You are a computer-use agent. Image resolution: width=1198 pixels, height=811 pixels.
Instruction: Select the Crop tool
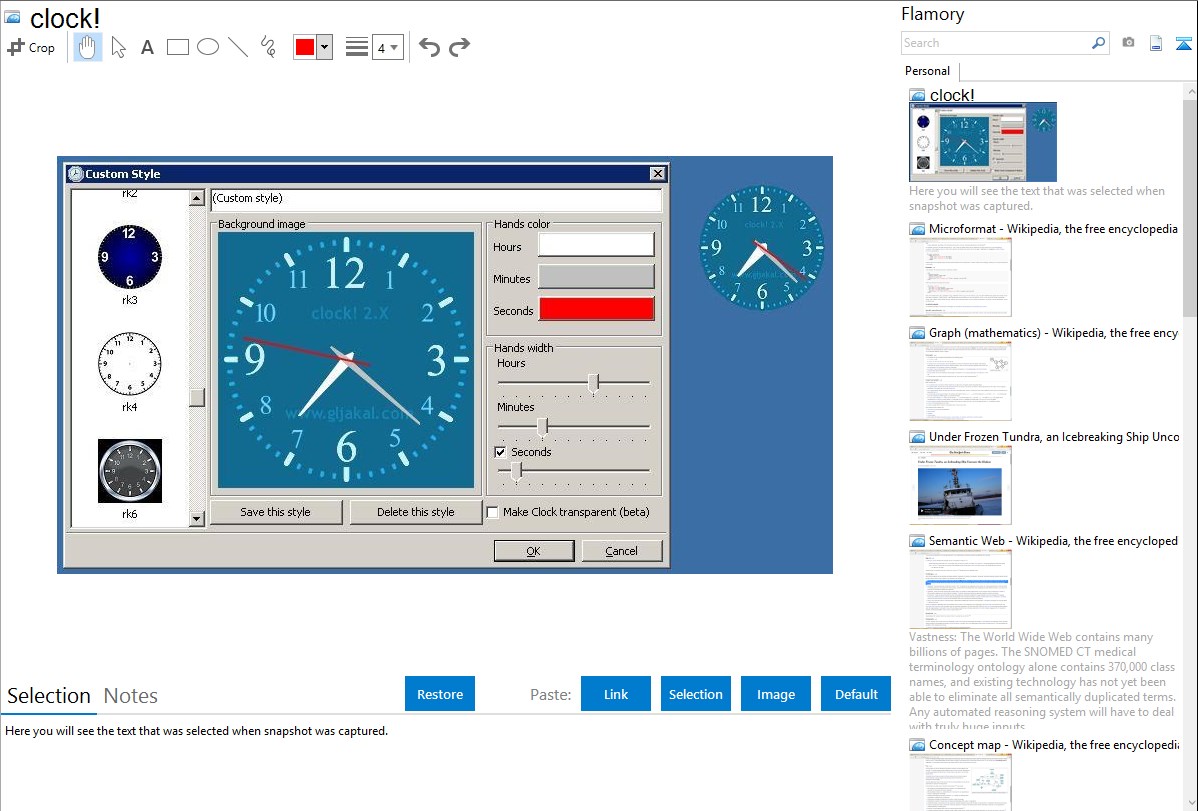pos(31,47)
